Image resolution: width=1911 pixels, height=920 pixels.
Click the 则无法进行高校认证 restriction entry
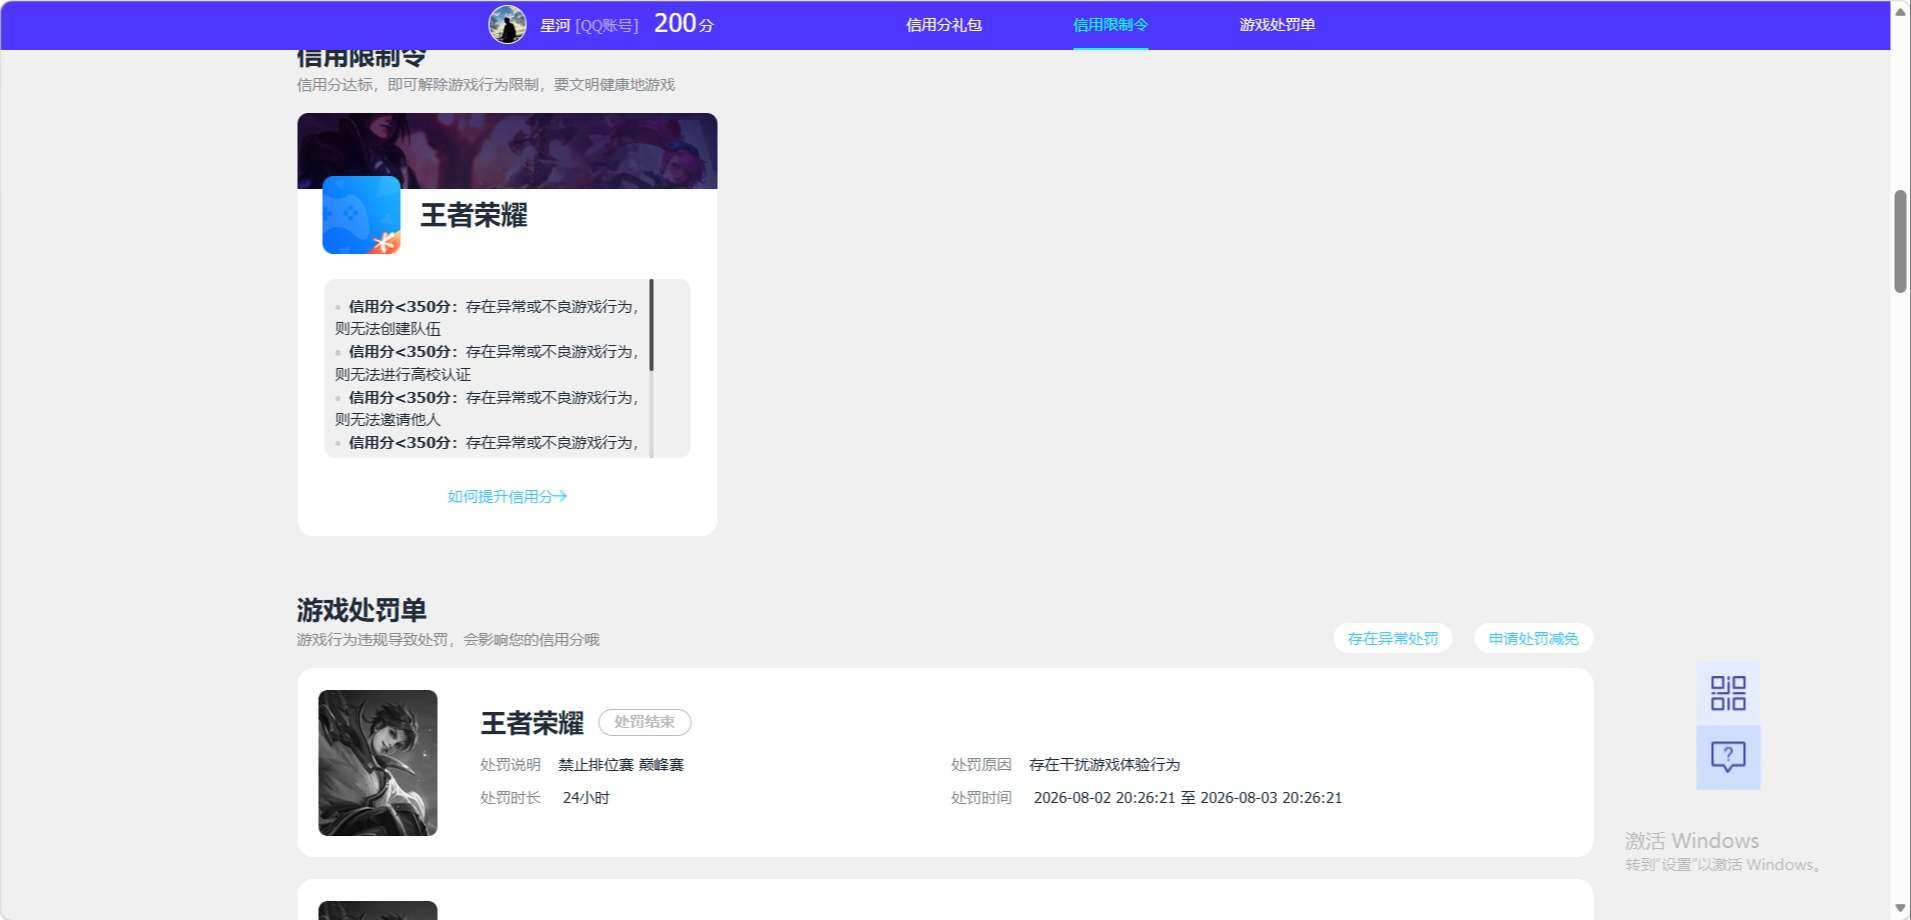[x=403, y=374]
